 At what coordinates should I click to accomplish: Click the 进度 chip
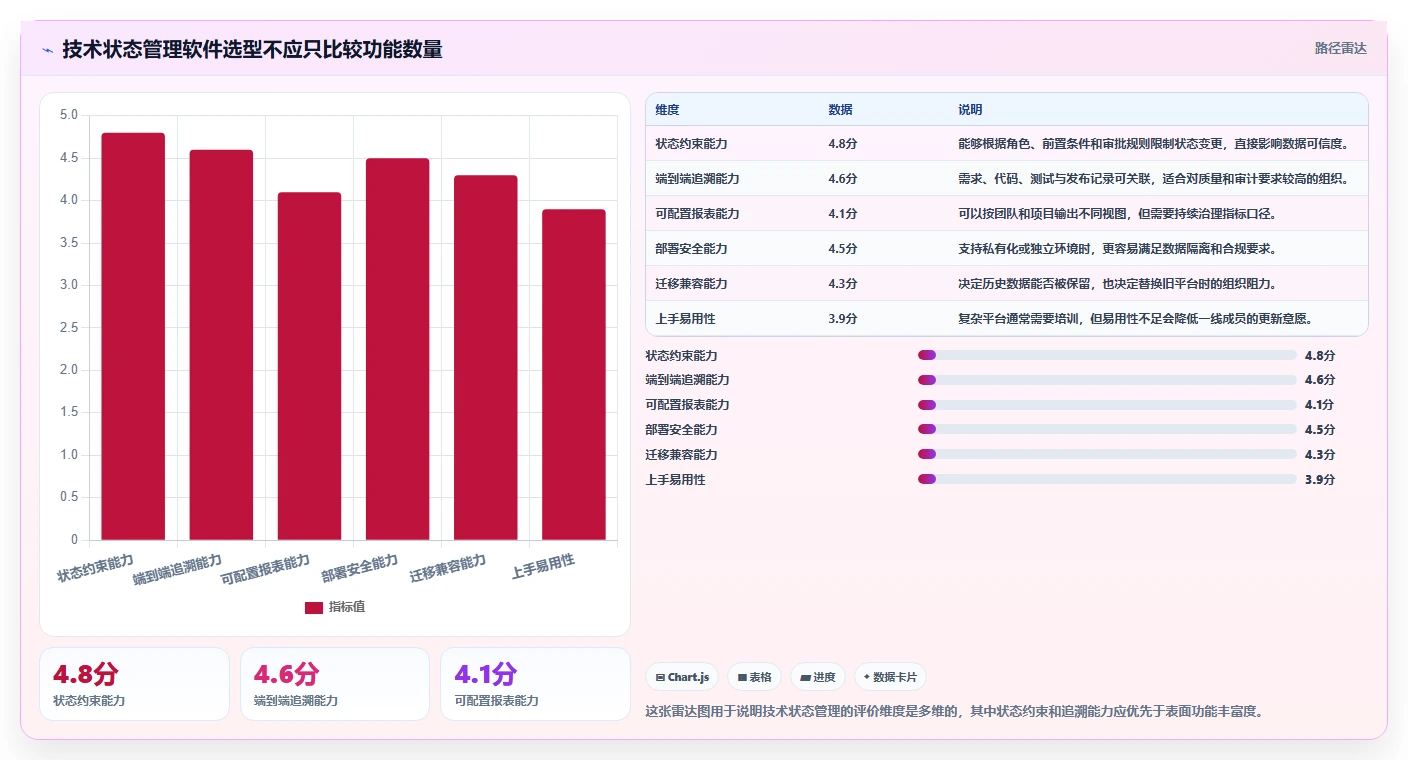point(818,677)
